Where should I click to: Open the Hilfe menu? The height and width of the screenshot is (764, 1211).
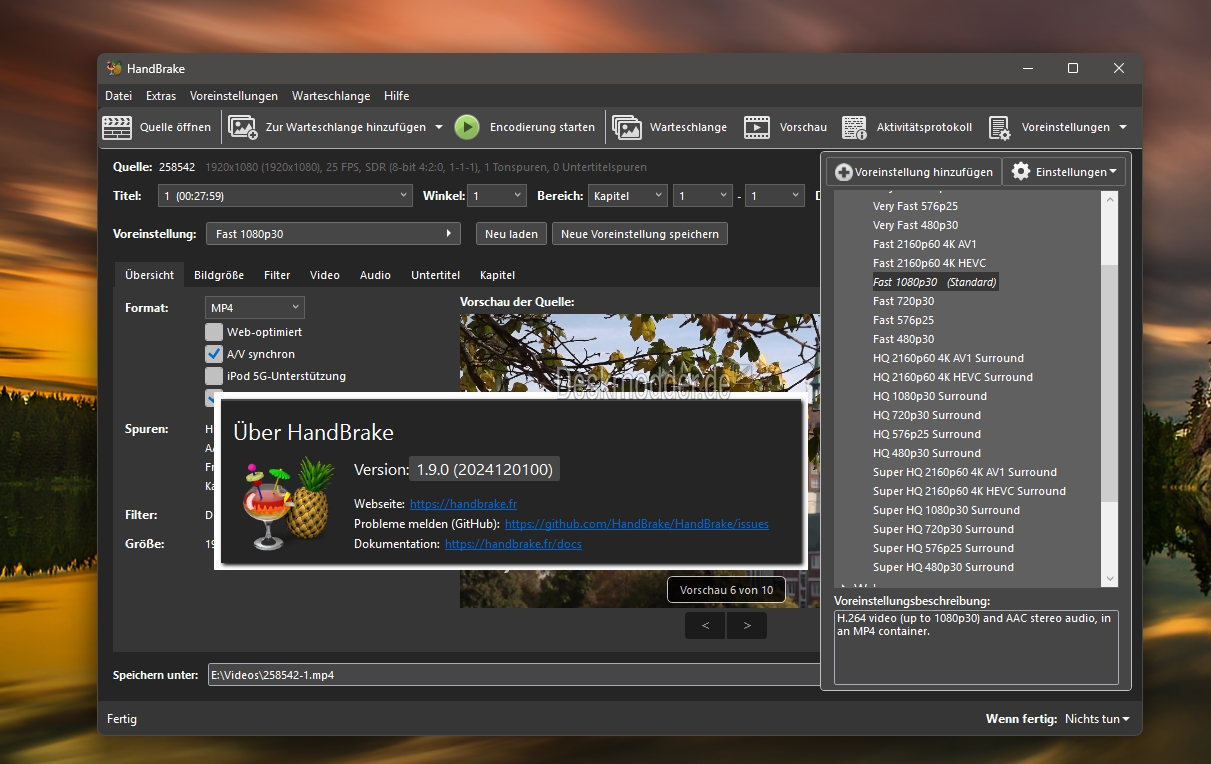[396, 96]
